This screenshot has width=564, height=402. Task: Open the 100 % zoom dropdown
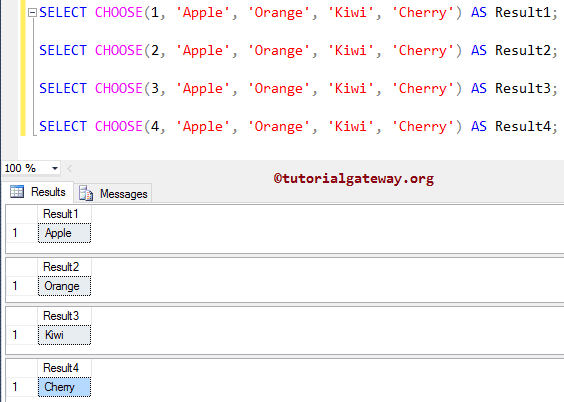(x=55, y=168)
